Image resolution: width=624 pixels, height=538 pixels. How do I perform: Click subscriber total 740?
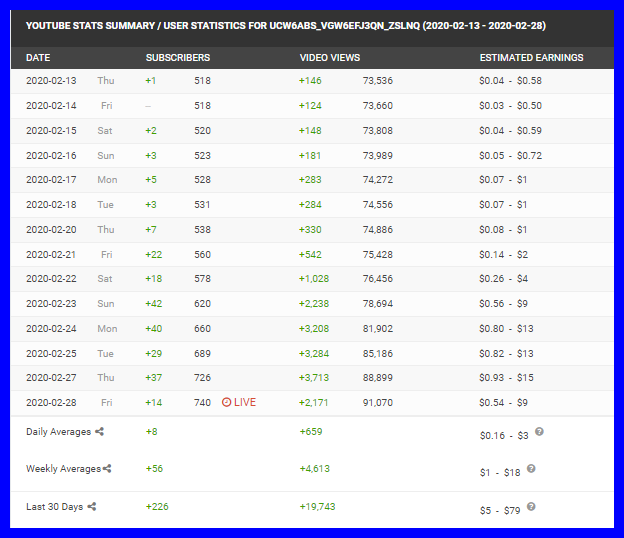click(x=202, y=403)
